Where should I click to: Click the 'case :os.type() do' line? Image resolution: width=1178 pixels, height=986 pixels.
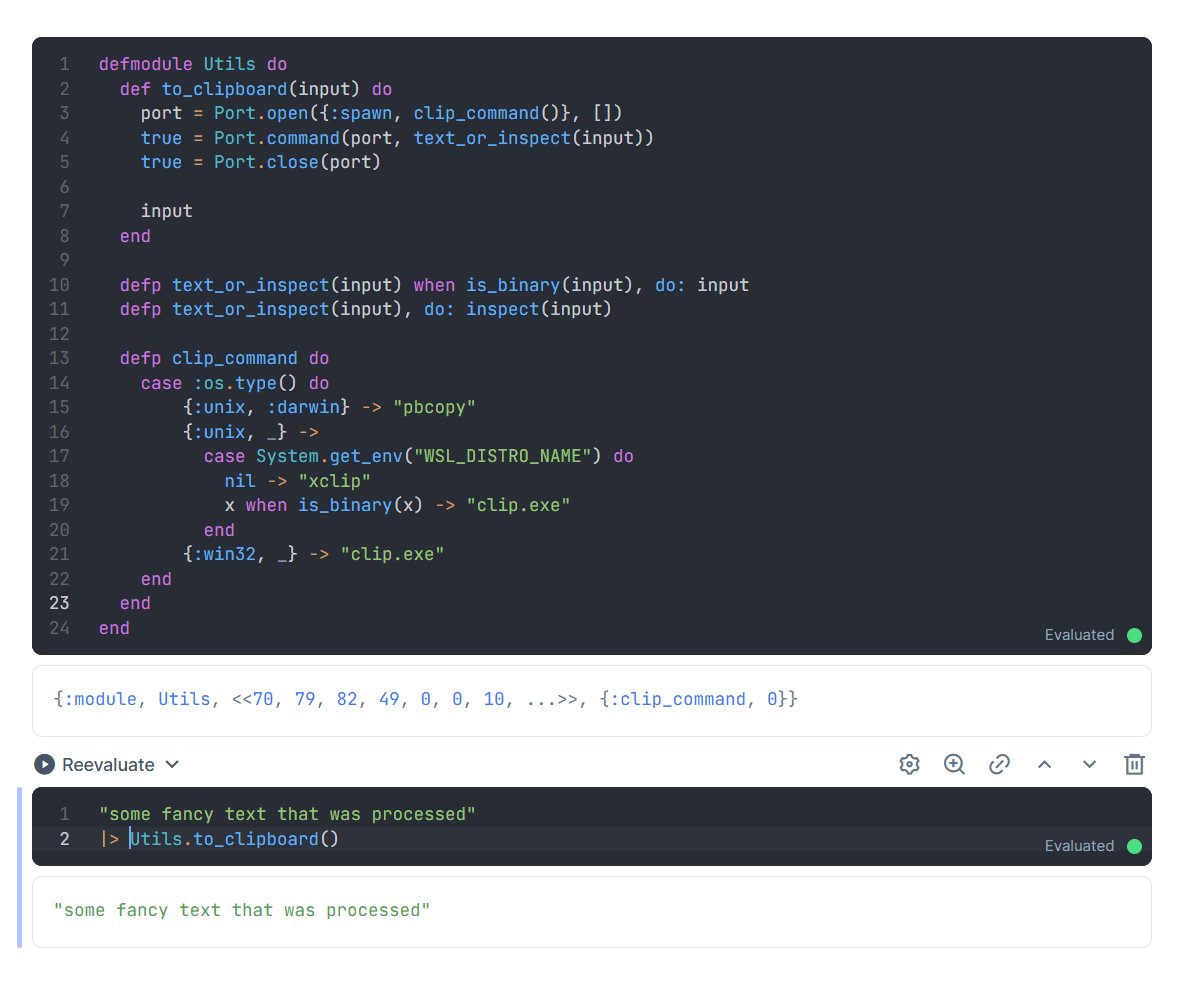pyautogui.click(x=234, y=383)
